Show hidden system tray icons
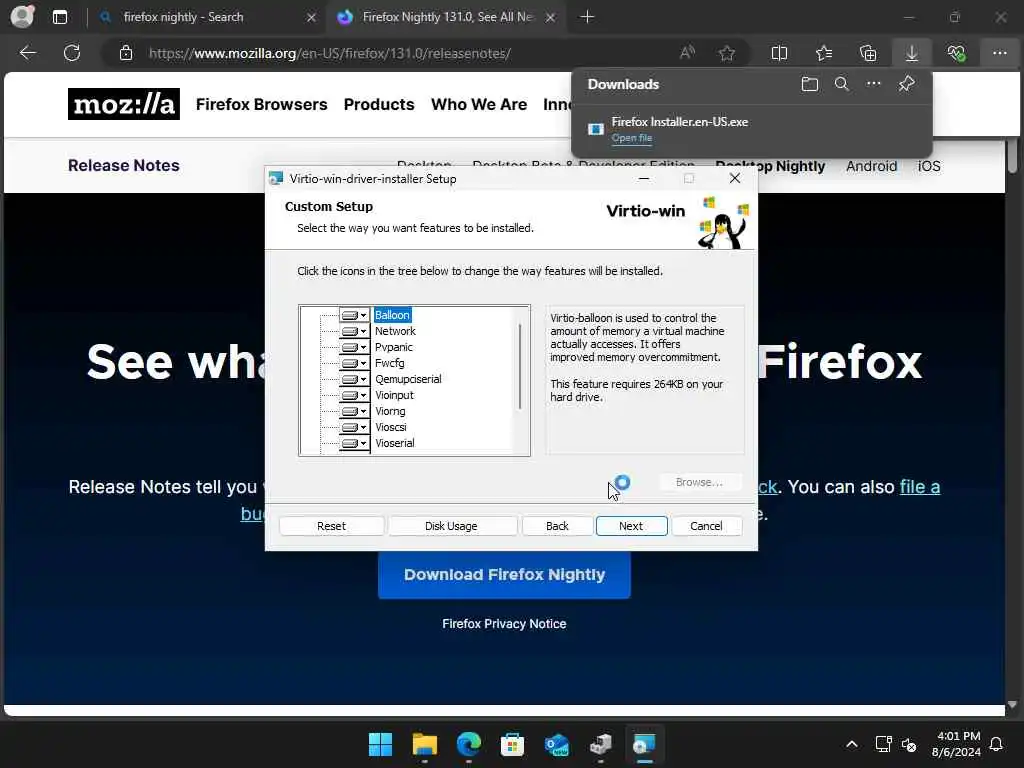 (x=852, y=744)
